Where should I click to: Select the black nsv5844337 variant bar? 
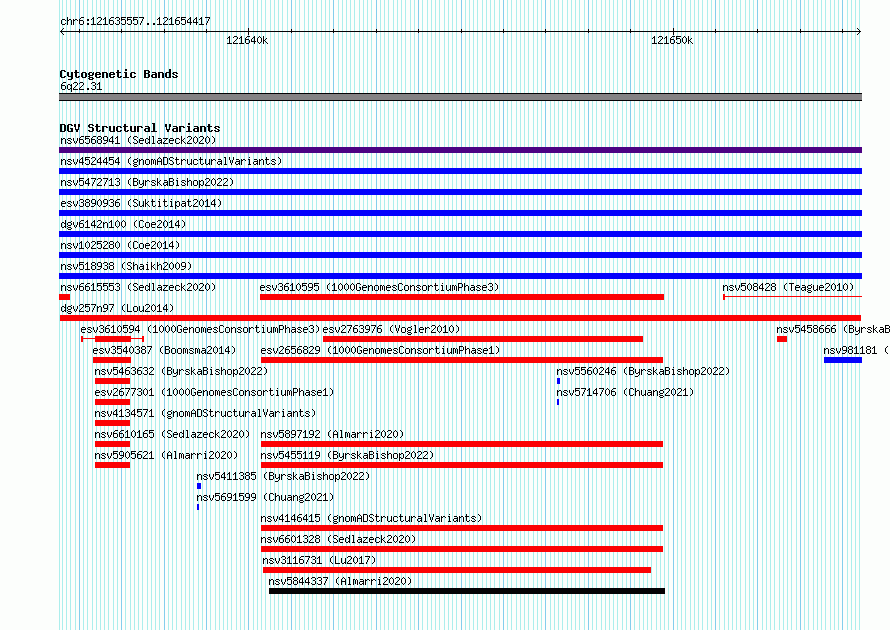(467, 591)
